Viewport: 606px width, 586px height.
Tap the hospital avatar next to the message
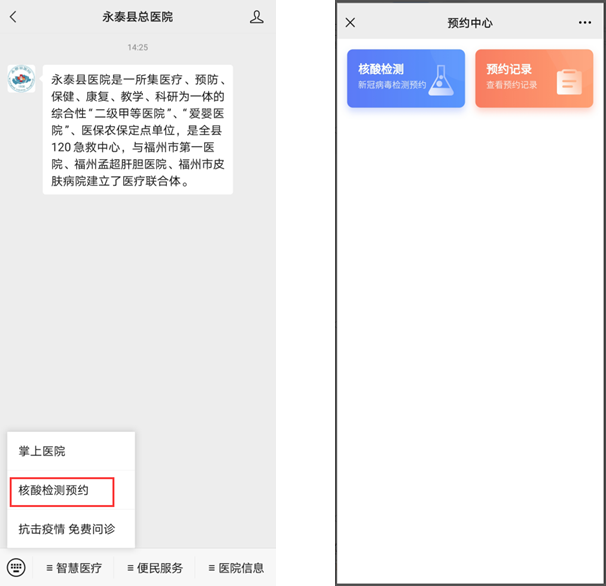[21, 80]
